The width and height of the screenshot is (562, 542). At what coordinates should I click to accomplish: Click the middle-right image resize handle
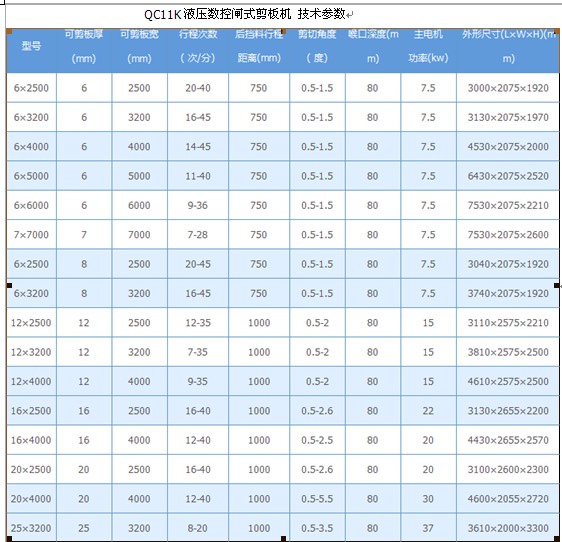coord(557,285)
